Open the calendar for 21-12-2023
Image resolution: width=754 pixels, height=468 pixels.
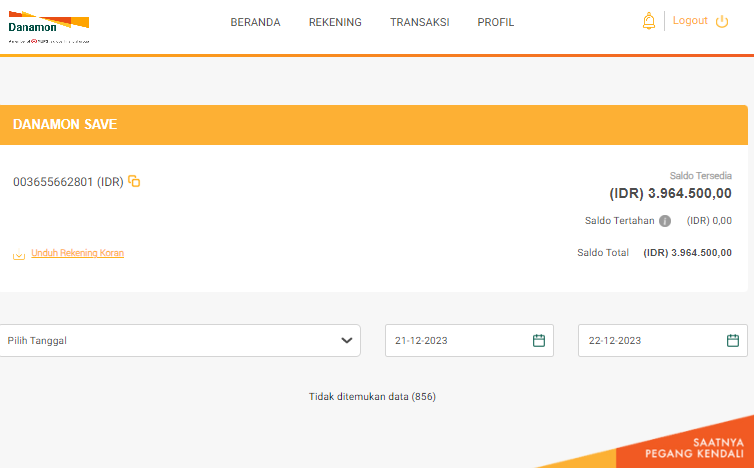point(539,341)
